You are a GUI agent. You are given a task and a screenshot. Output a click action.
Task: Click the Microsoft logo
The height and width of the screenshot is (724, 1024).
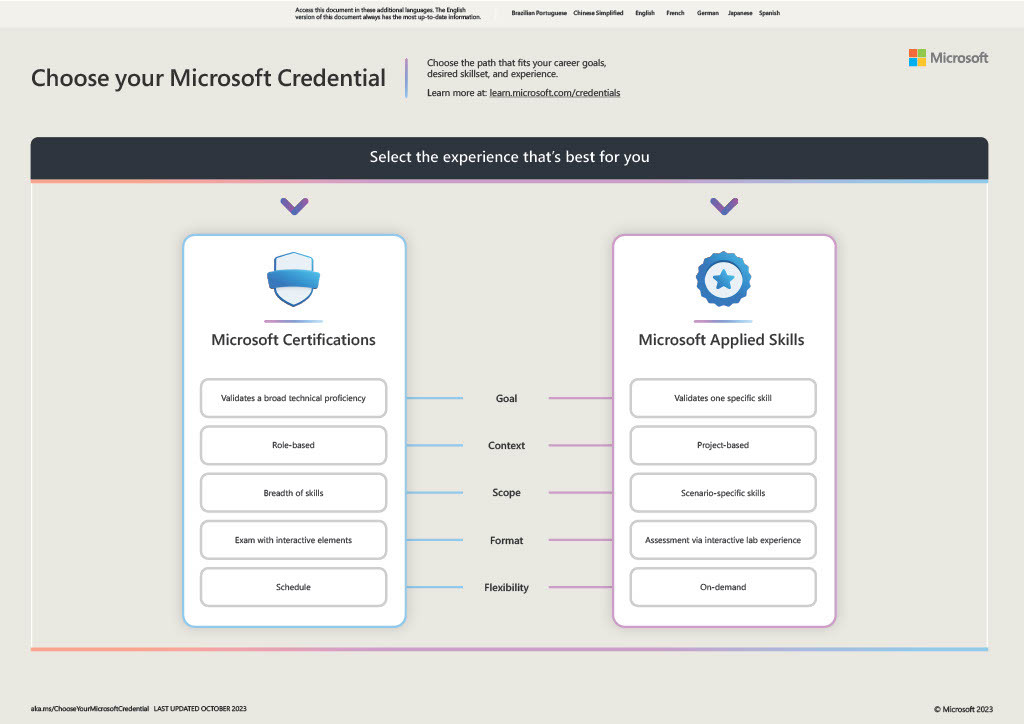(948, 58)
